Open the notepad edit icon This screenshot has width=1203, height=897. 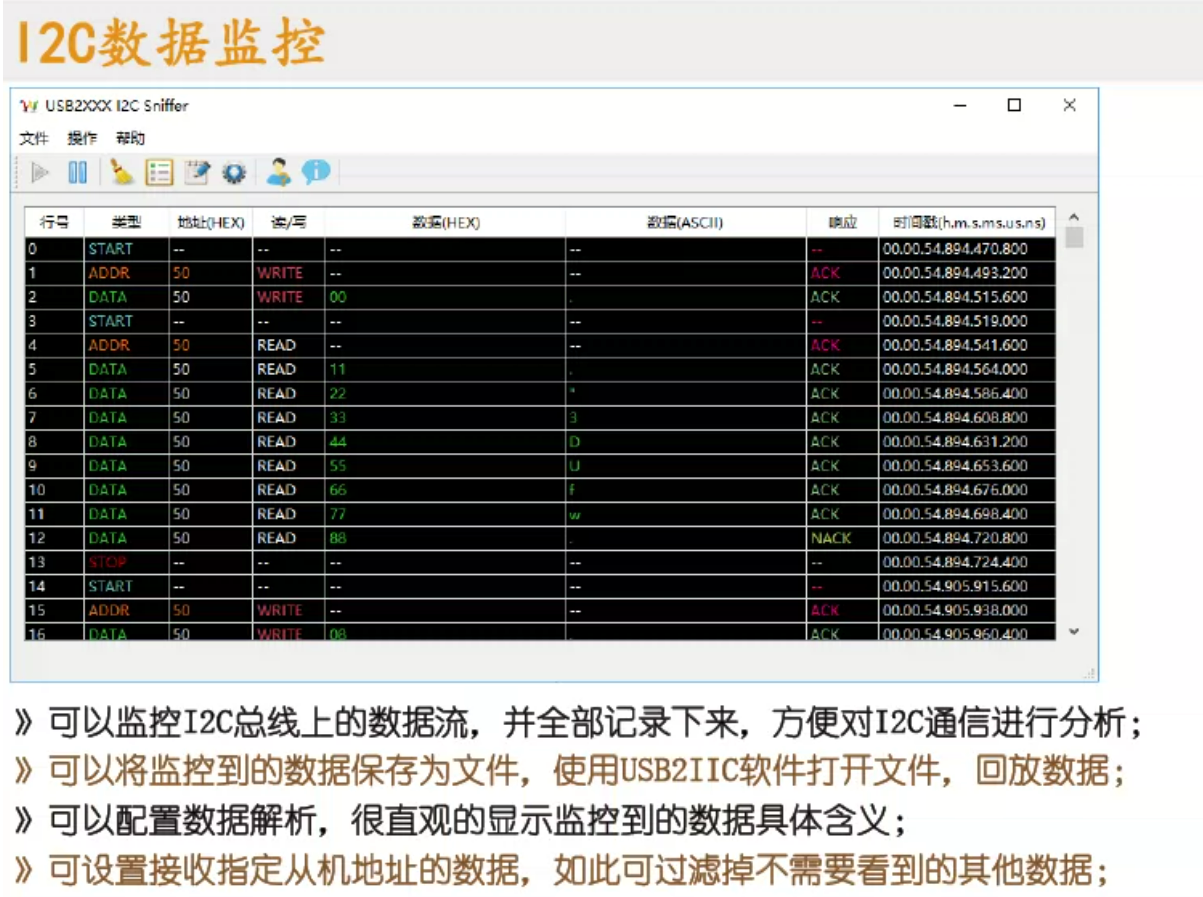tap(197, 173)
